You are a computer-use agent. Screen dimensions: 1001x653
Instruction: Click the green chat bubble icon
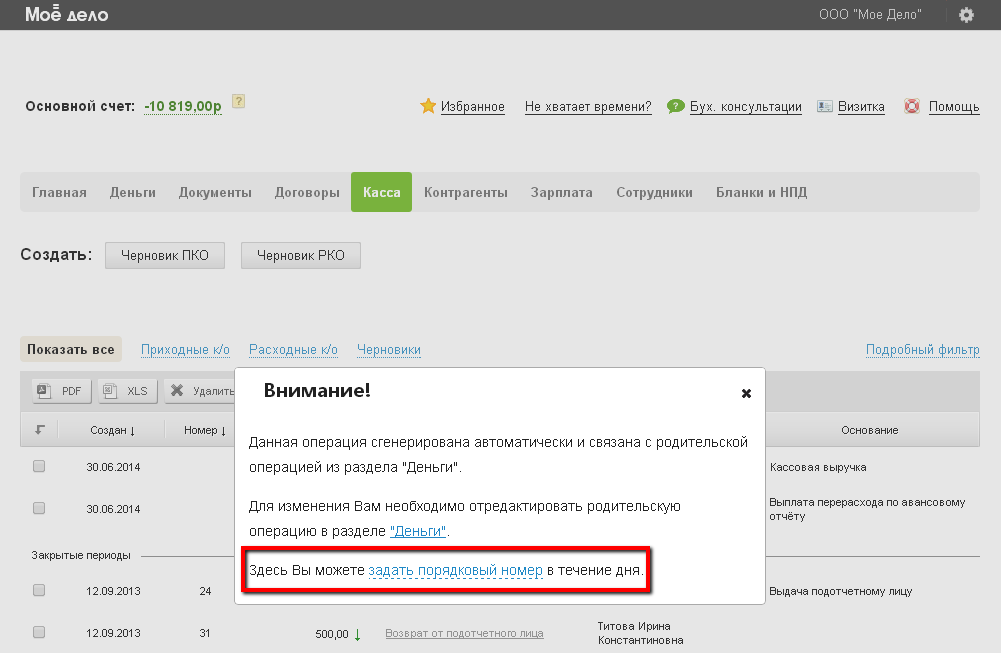coord(675,106)
